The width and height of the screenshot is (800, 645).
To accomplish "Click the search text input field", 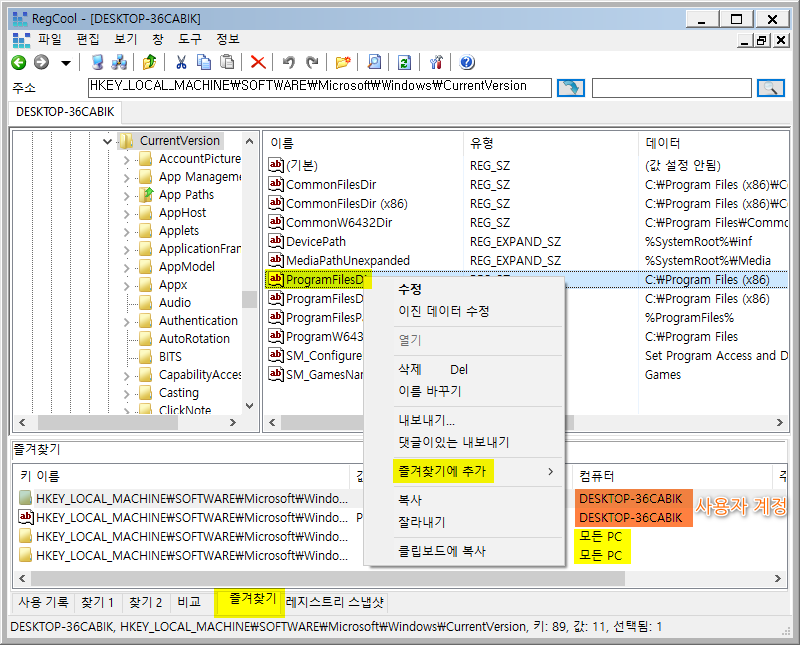I will pos(671,88).
